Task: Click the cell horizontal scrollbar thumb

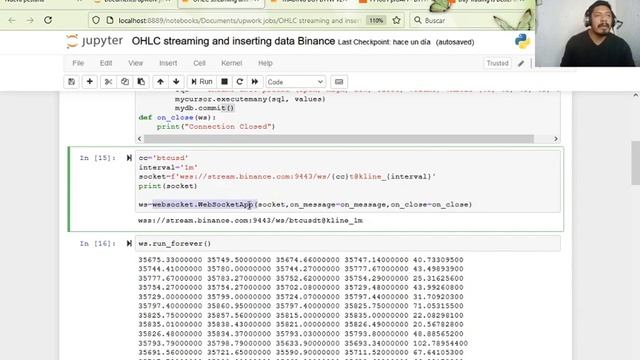Action: (x=338, y=139)
